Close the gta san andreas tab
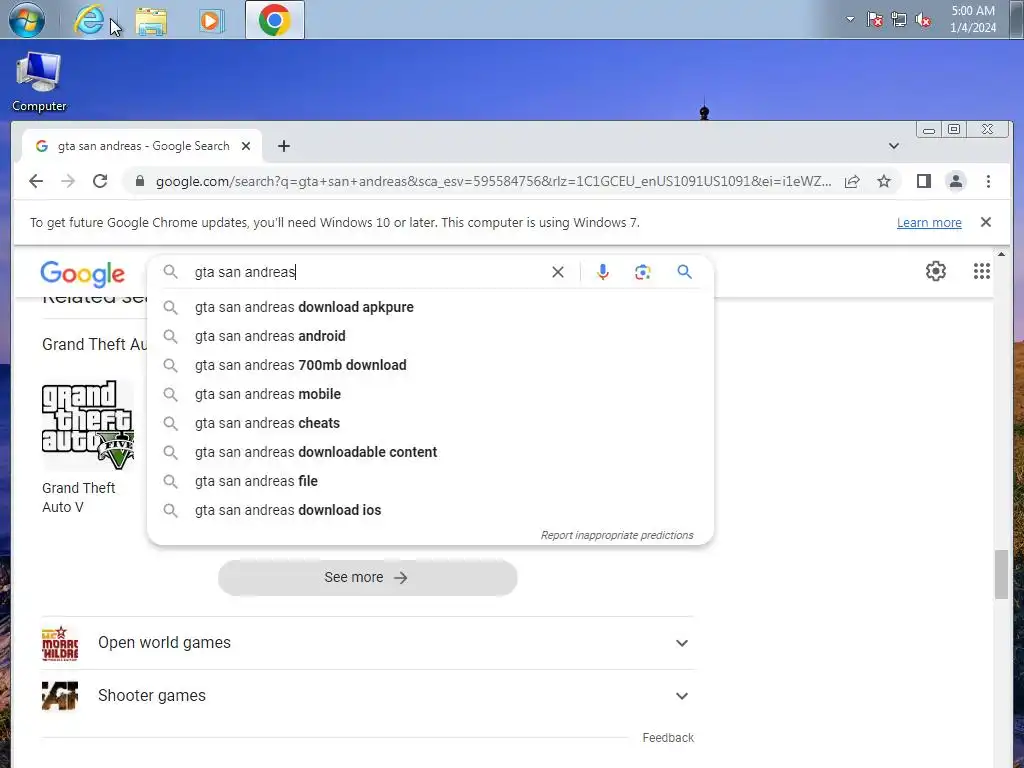Viewport: 1024px width, 768px height. pos(246,146)
